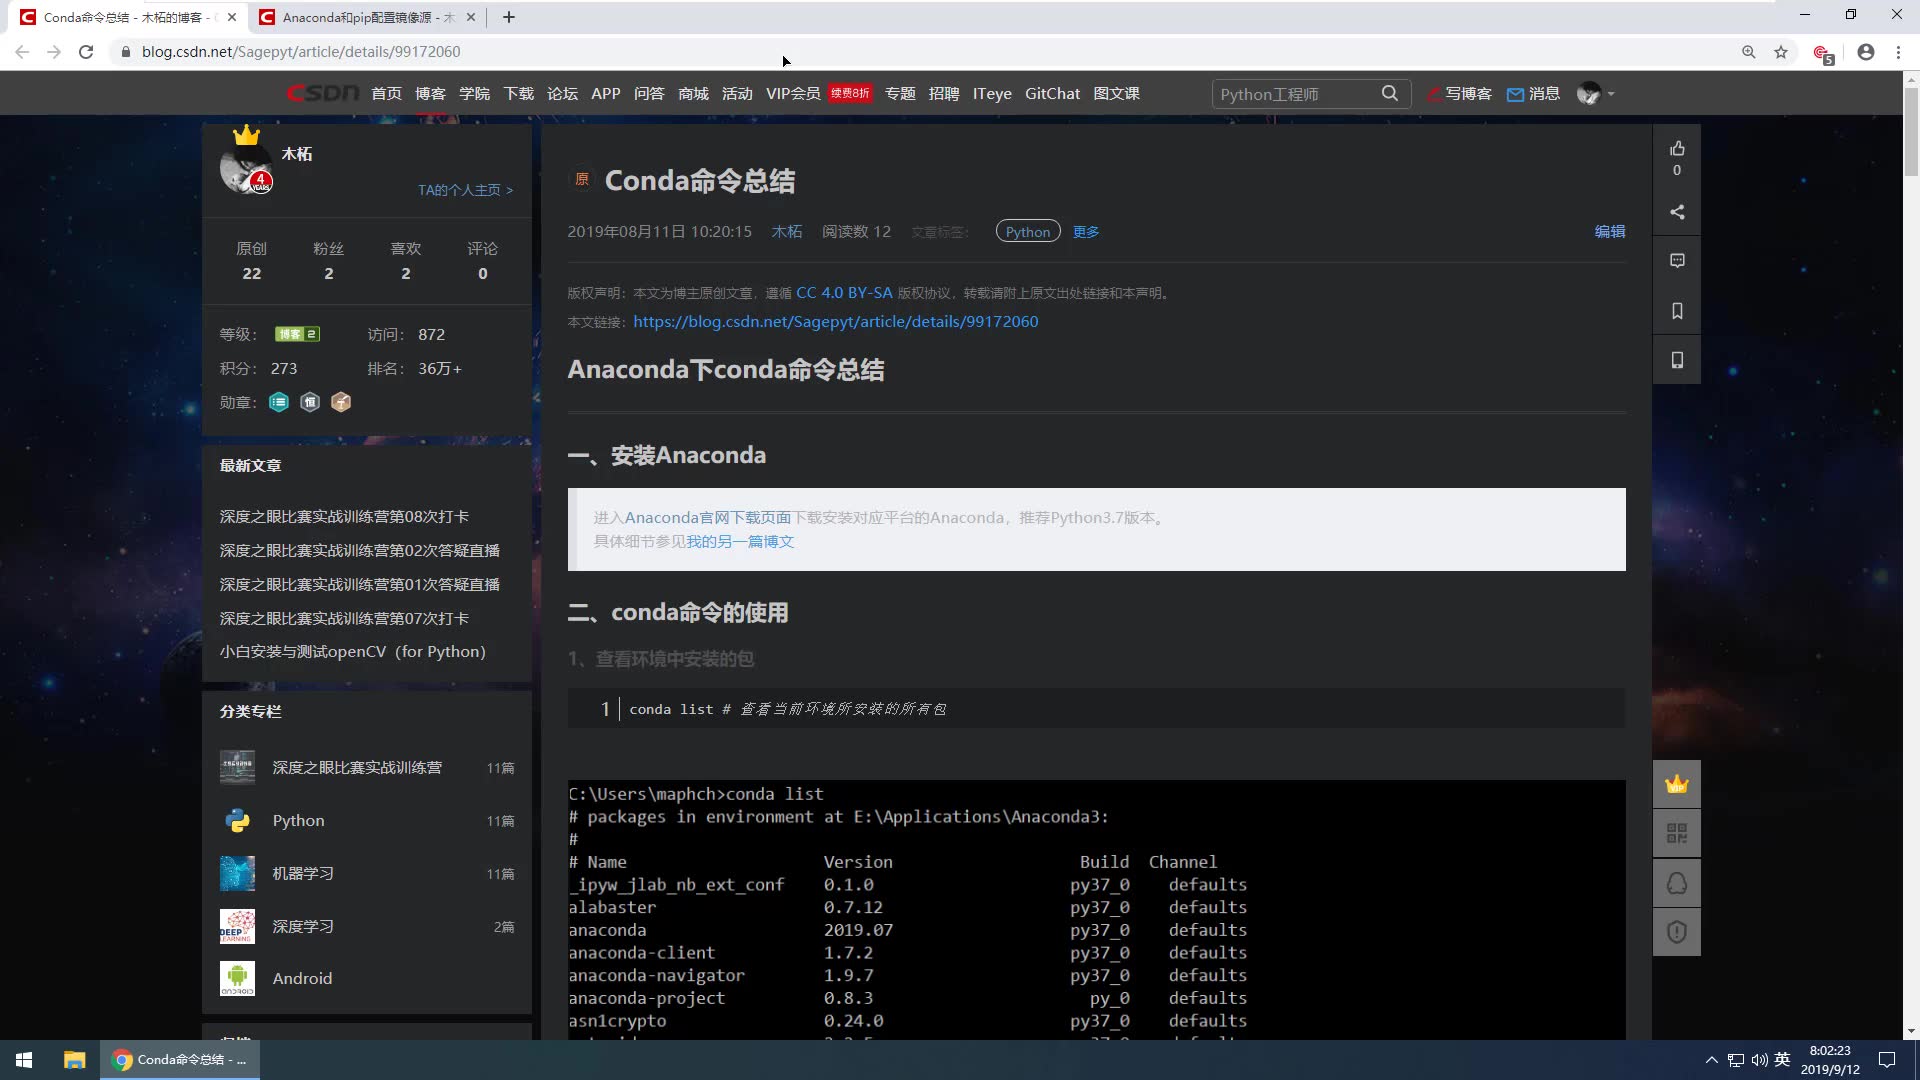Click the 编辑 edit link
The height and width of the screenshot is (1080, 1920).
(1609, 231)
